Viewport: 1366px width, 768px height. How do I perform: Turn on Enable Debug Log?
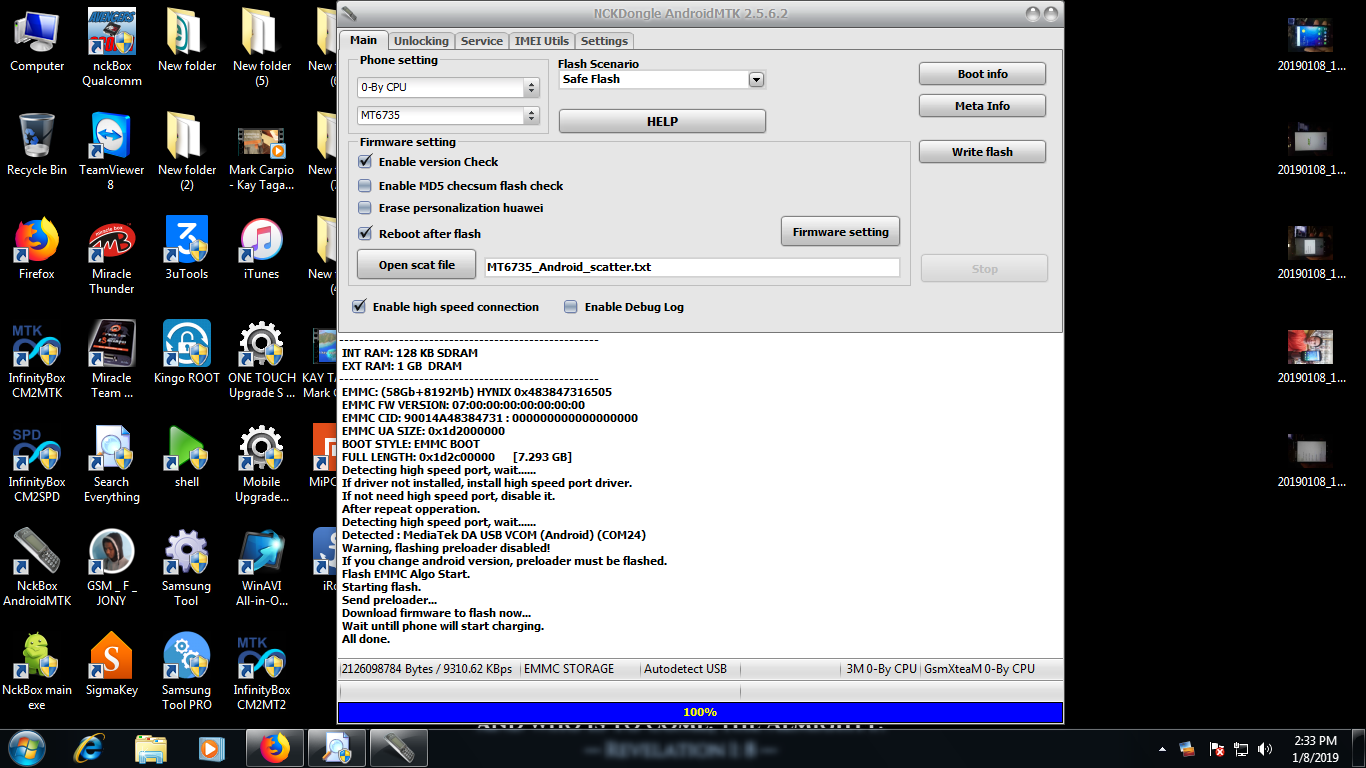click(x=571, y=307)
